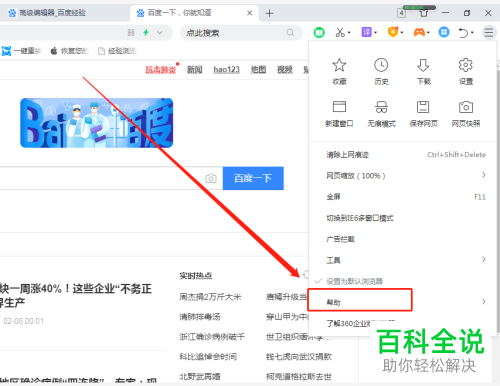Select 广告拦截 menu entry
The image size is (500, 386).
click(x=403, y=239)
